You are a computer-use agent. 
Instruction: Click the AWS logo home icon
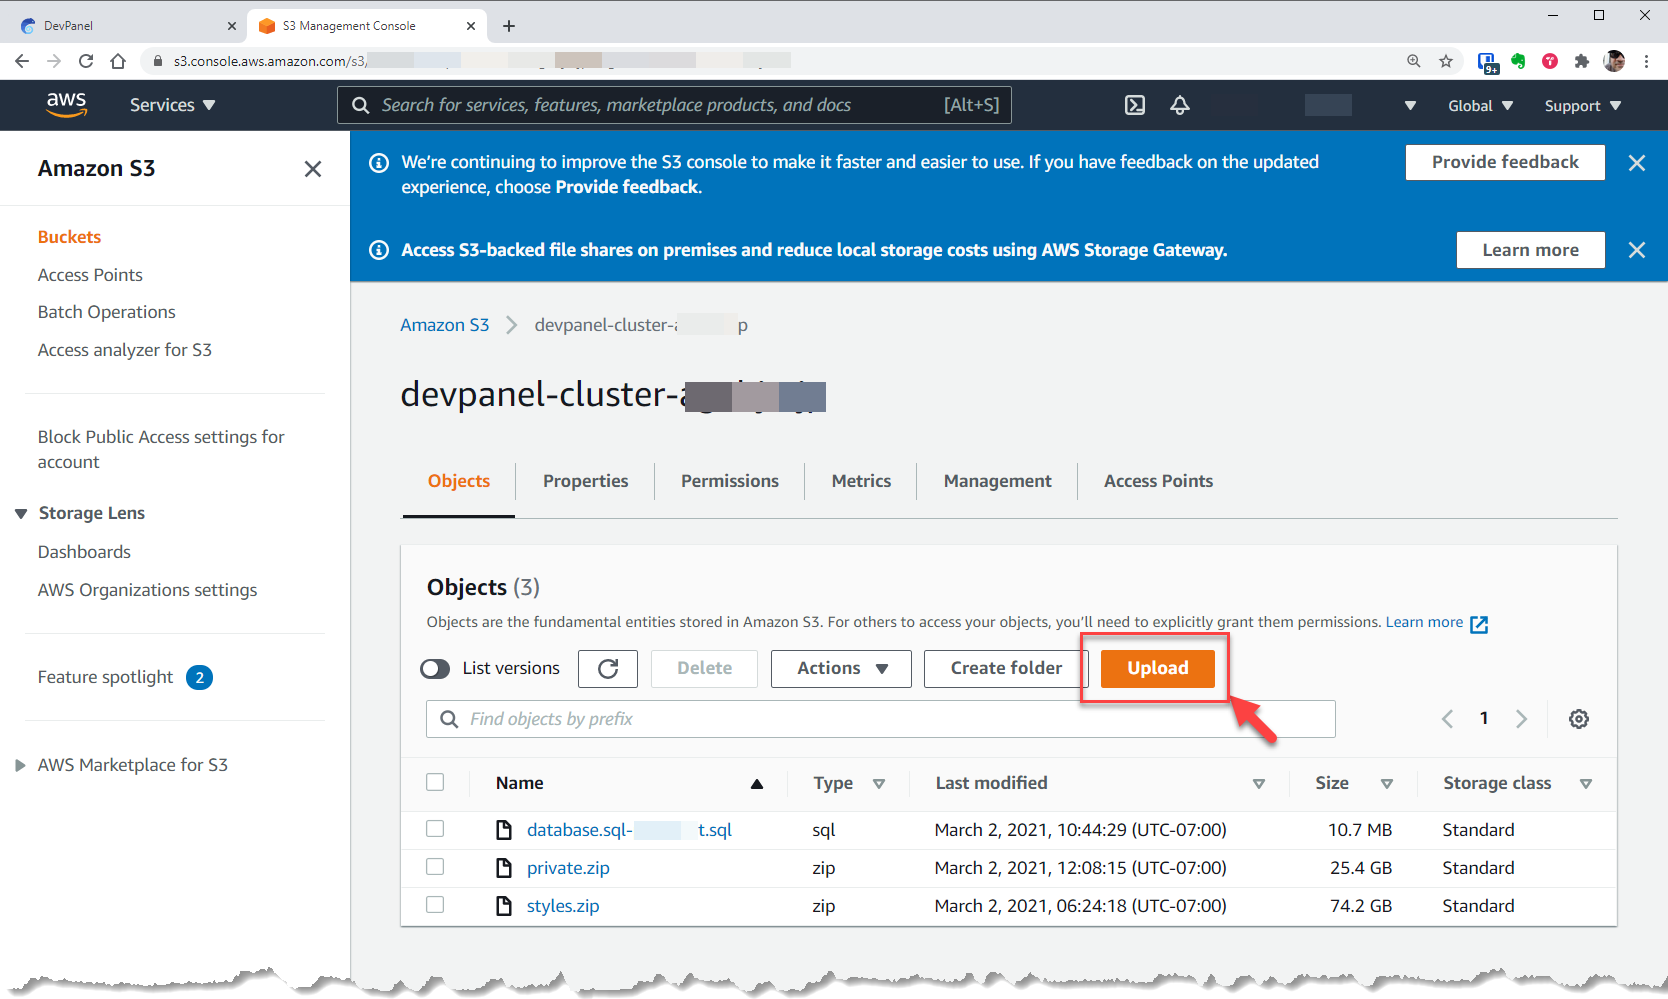click(66, 105)
